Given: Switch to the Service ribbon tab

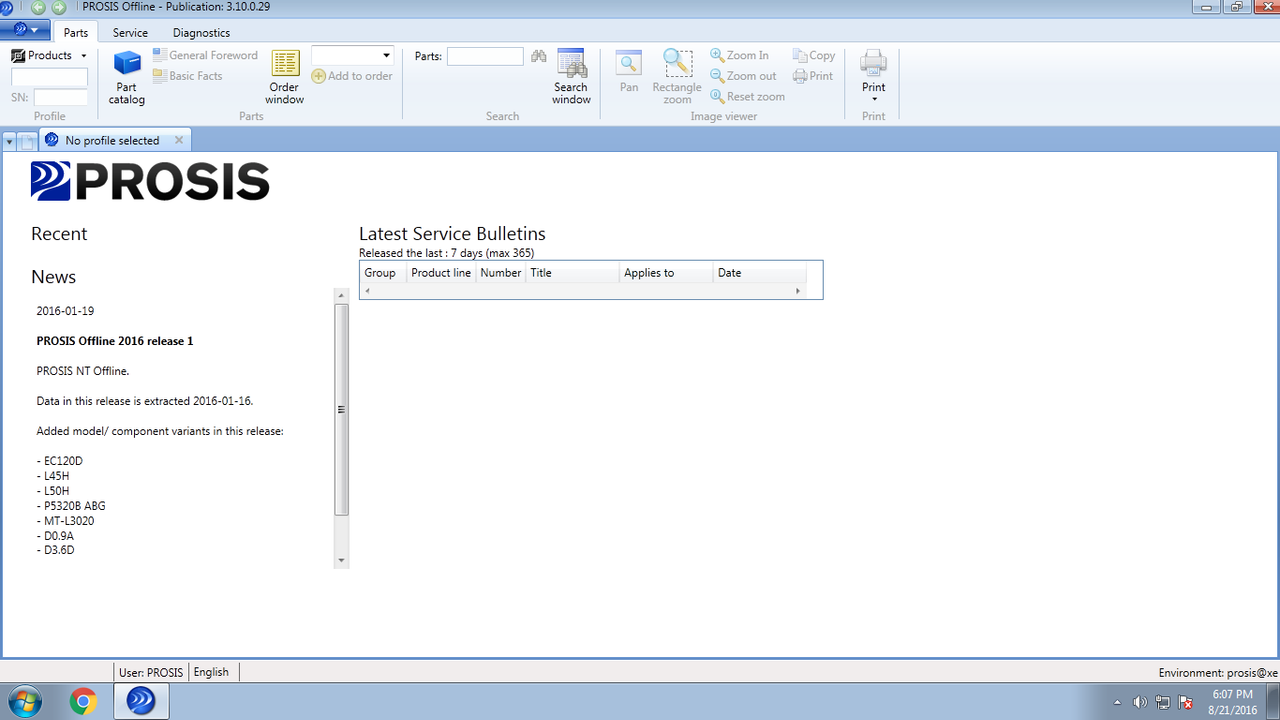Looking at the screenshot, I should pyautogui.click(x=130, y=33).
